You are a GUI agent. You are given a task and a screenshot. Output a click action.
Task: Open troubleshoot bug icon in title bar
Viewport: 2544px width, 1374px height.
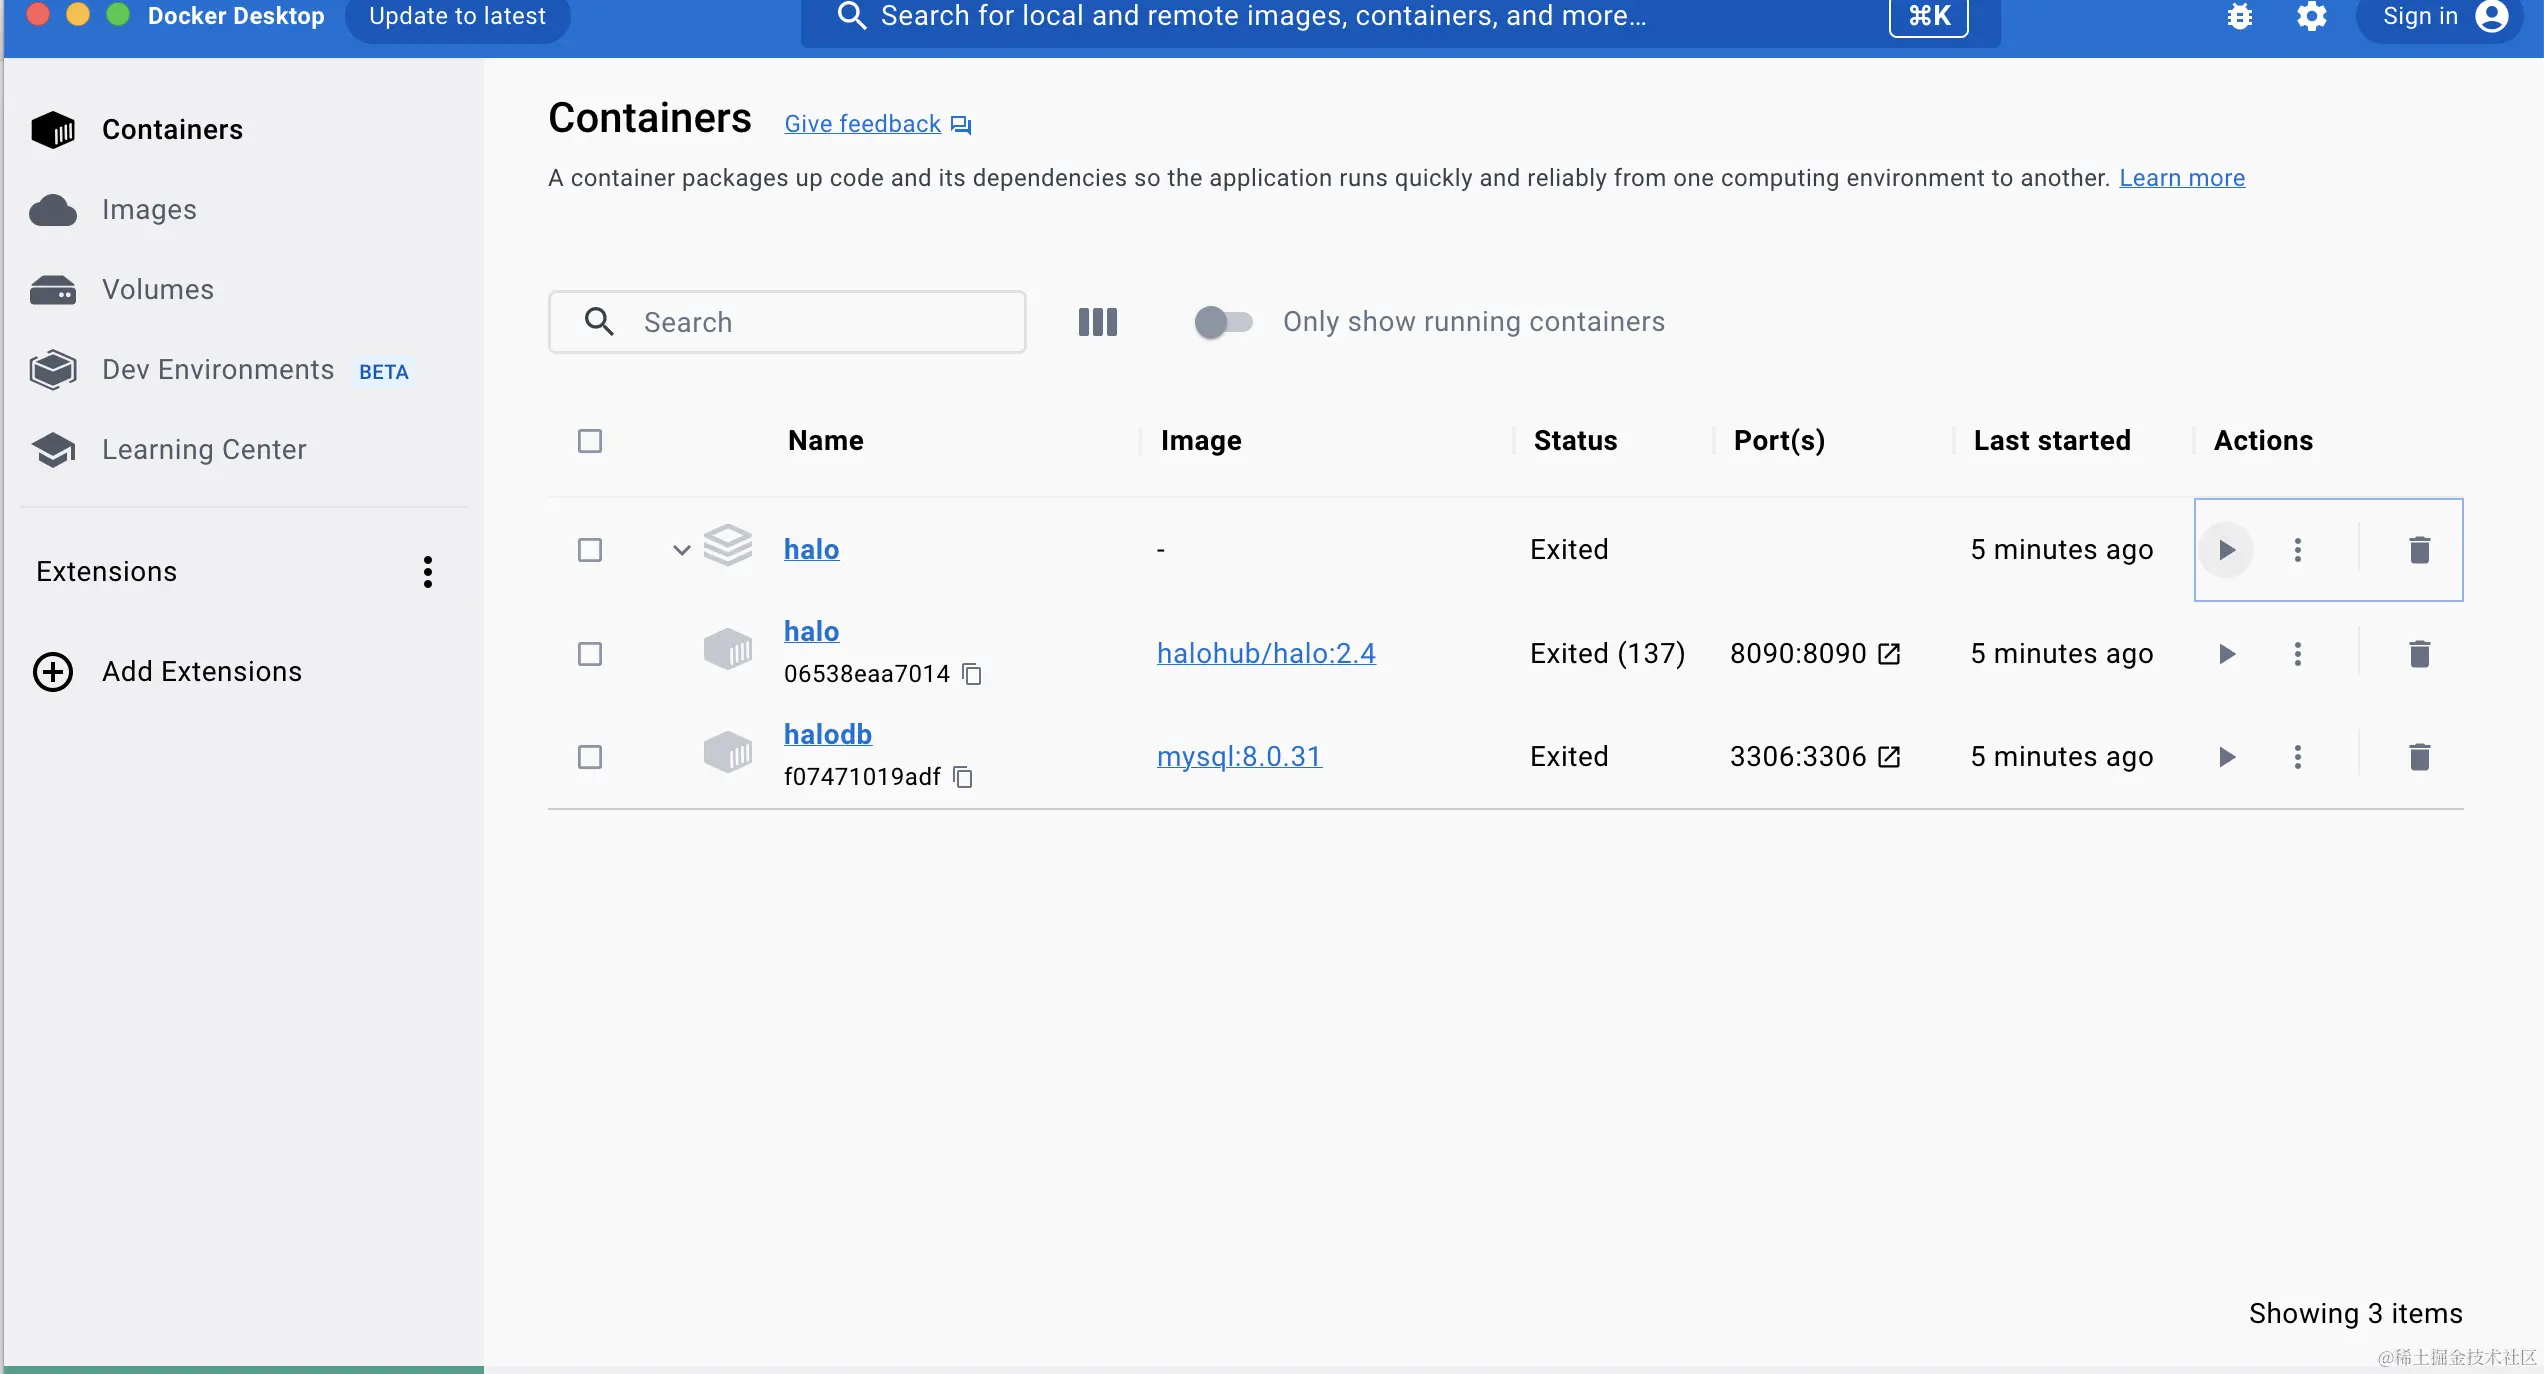(2240, 17)
